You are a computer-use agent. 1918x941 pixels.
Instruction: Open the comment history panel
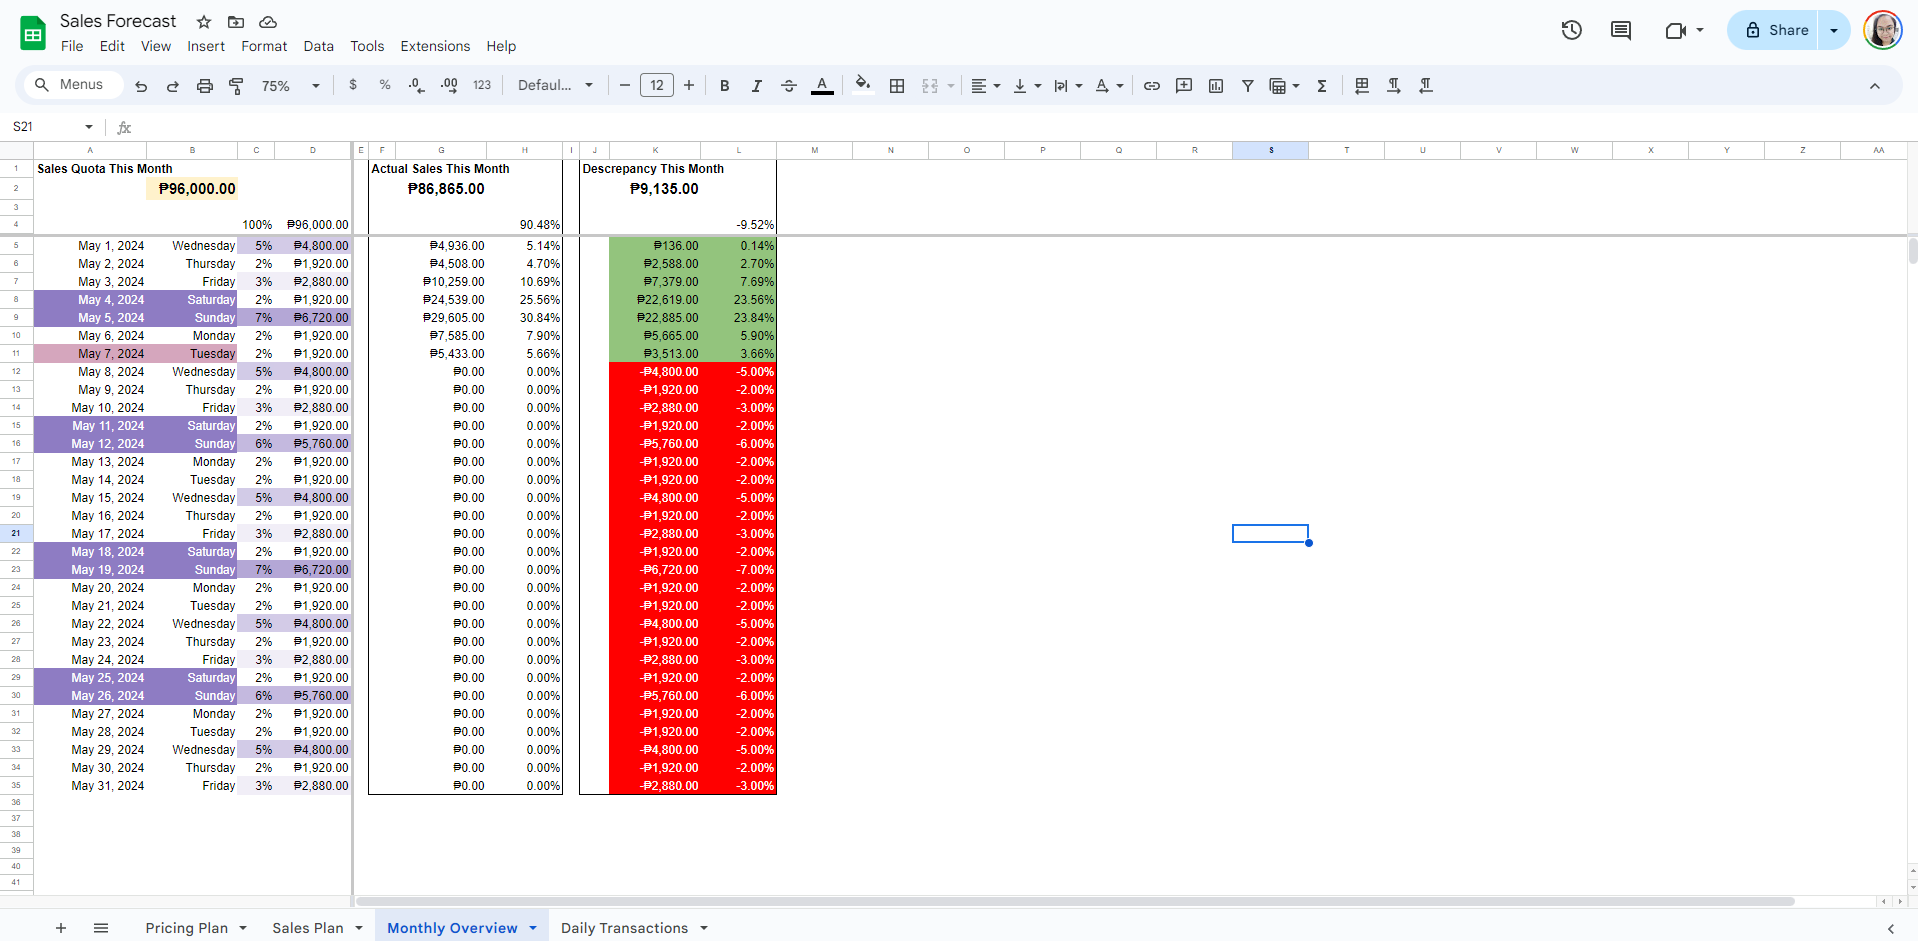coord(1621,30)
